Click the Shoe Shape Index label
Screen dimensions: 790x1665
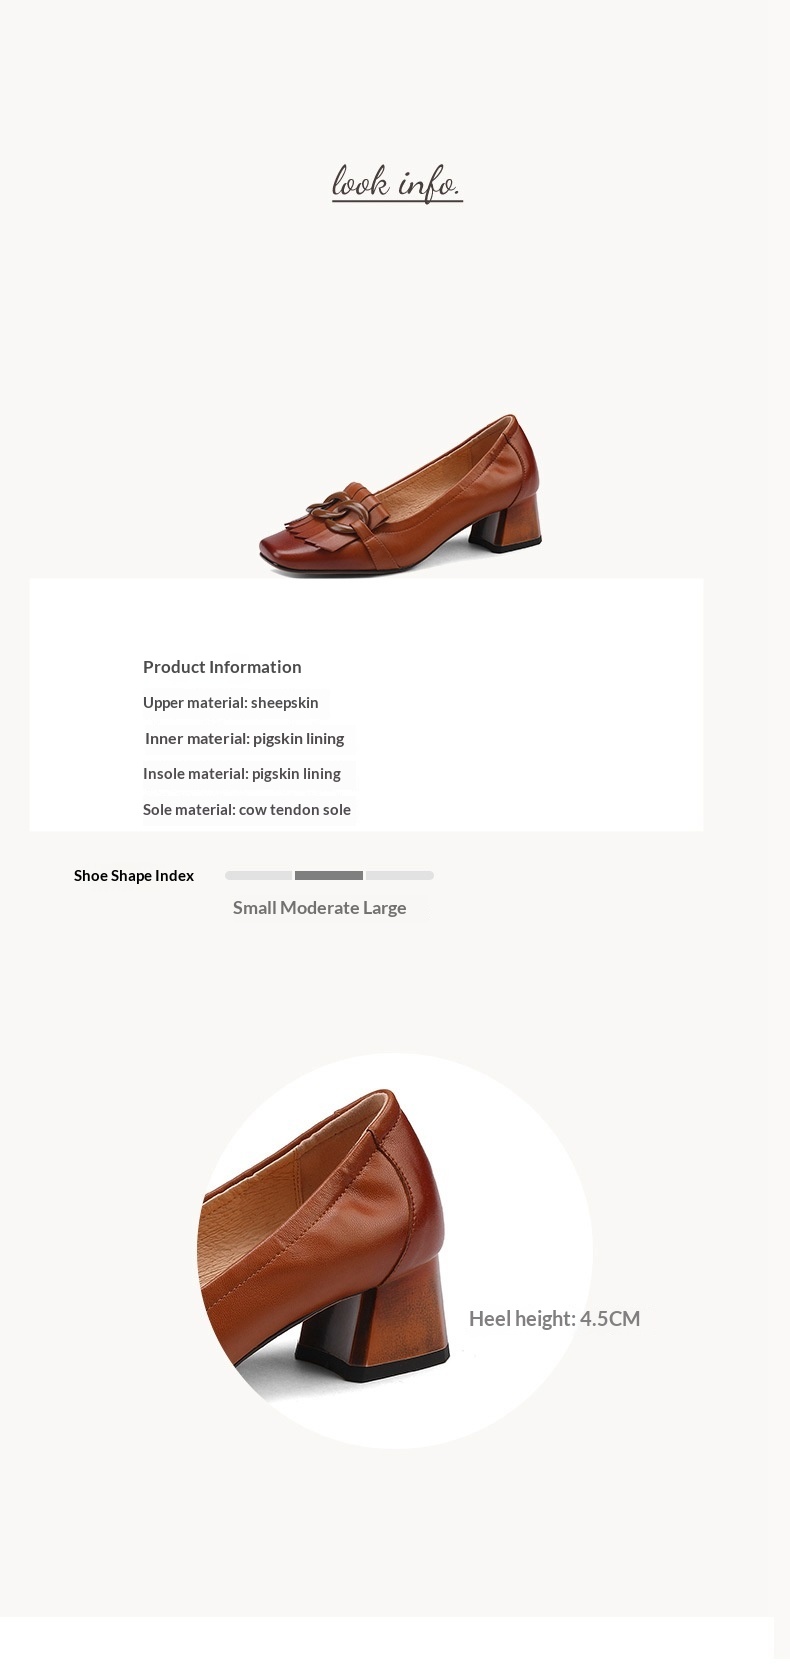(x=134, y=876)
